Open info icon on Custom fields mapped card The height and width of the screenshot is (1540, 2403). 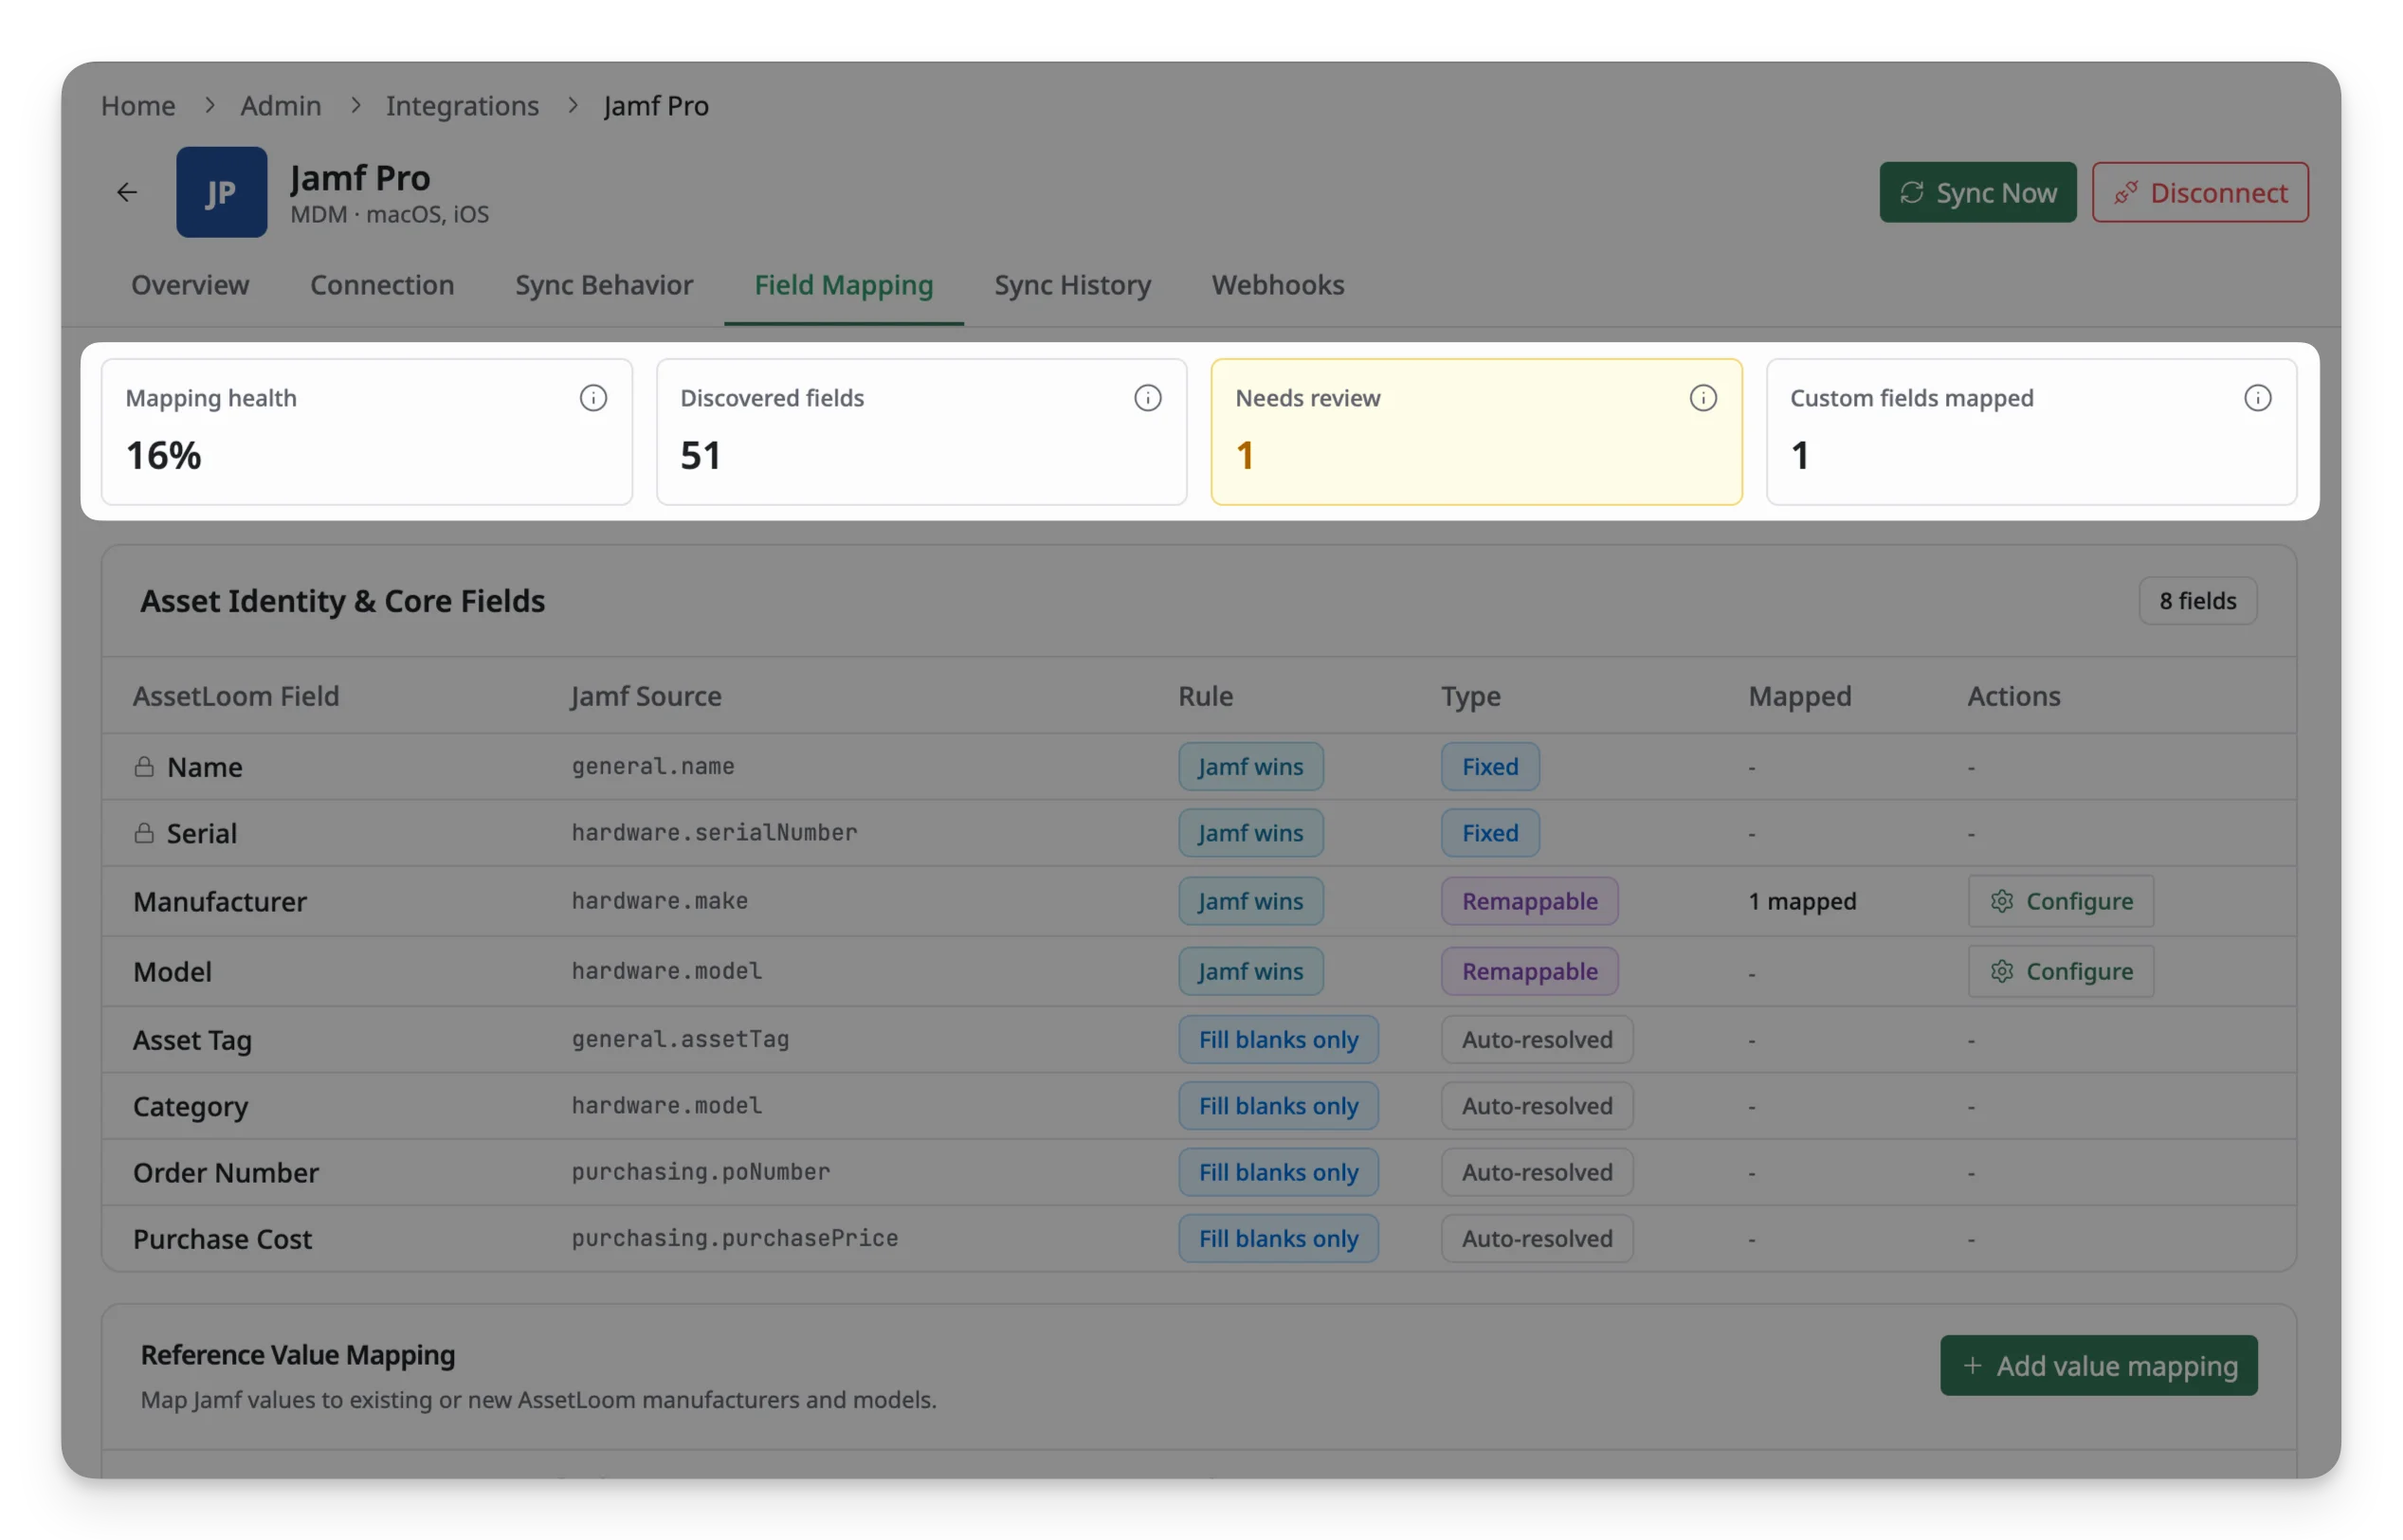tap(2256, 398)
